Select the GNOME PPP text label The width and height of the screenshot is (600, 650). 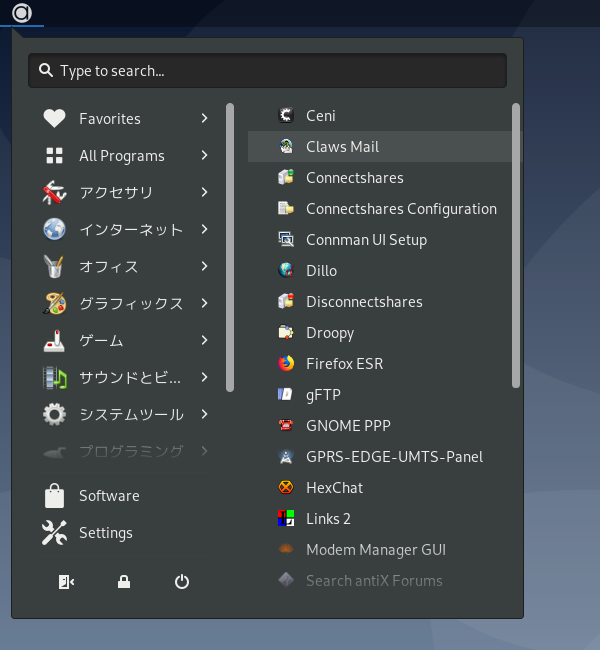tap(348, 426)
